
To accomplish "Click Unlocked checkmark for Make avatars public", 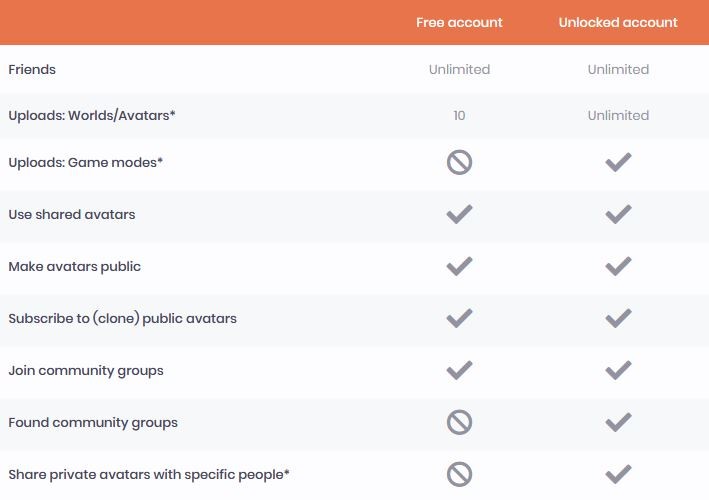I will point(618,266).
